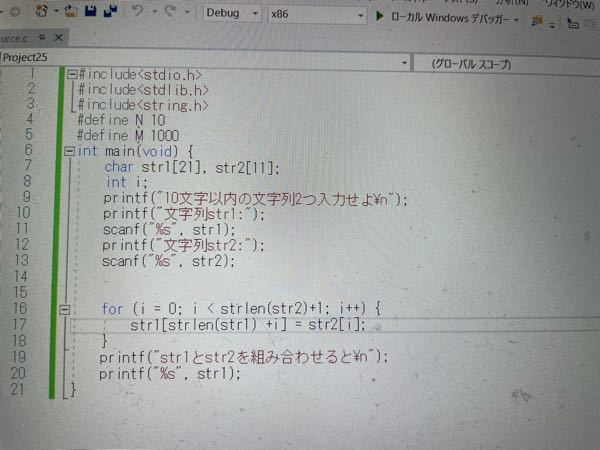Click on '#include<stdlib.h>' text
This screenshot has height=450, width=600.
click(143, 90)
